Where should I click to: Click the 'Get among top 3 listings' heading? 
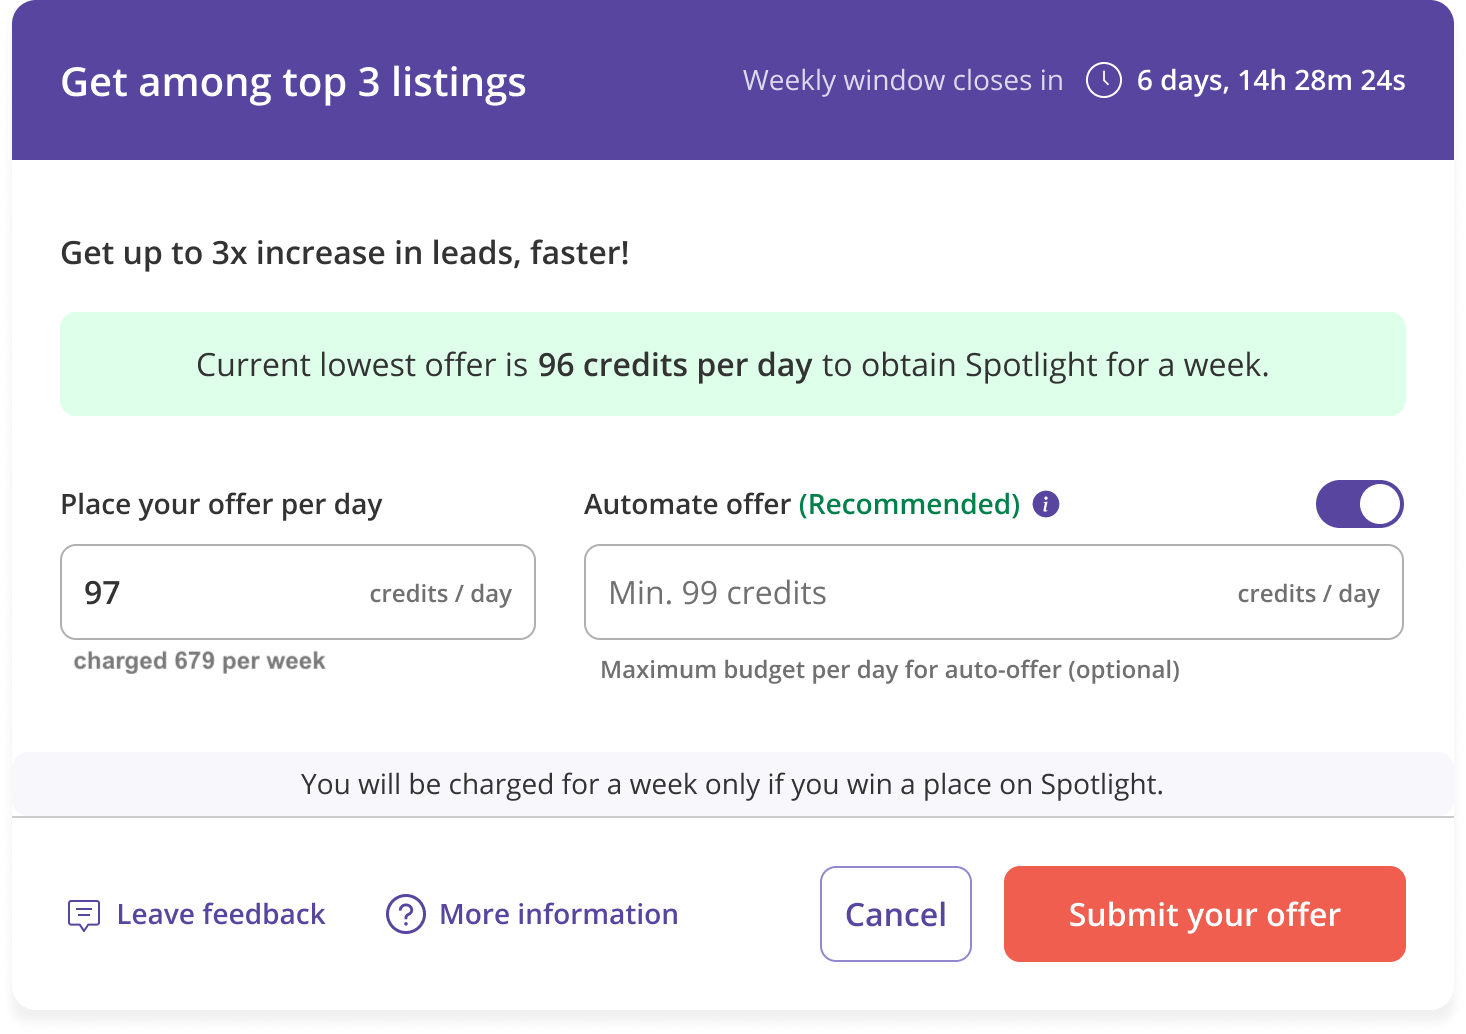click(293, 82)
